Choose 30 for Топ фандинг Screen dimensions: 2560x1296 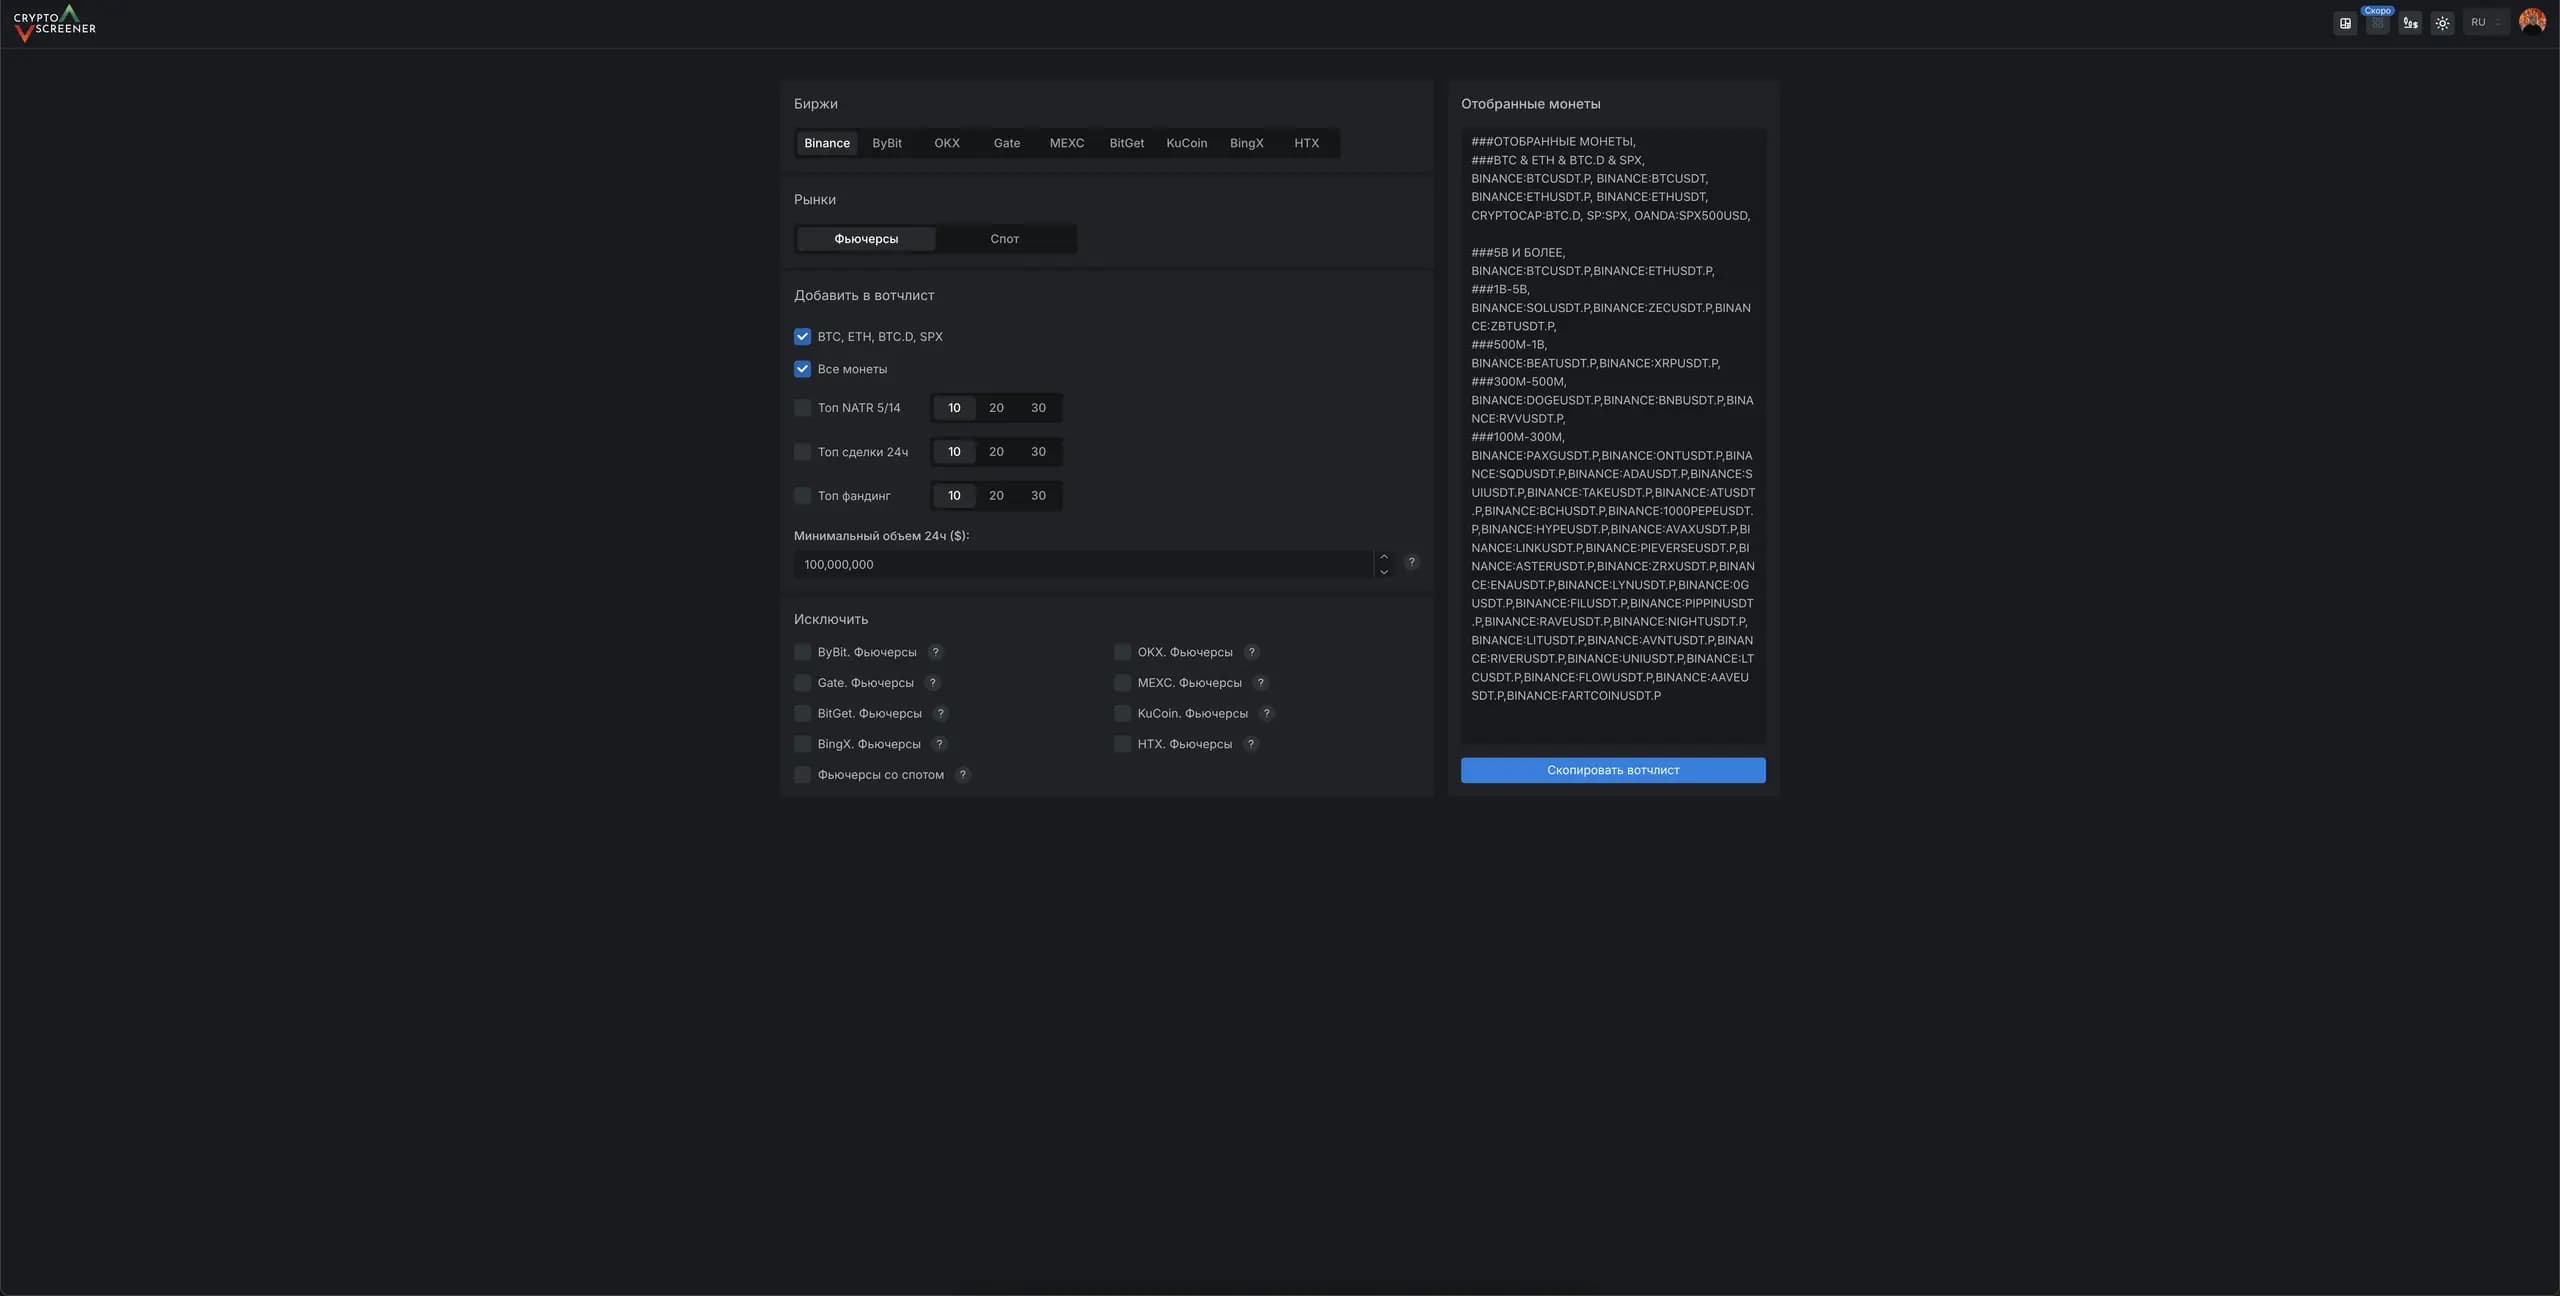[1038, 496]
